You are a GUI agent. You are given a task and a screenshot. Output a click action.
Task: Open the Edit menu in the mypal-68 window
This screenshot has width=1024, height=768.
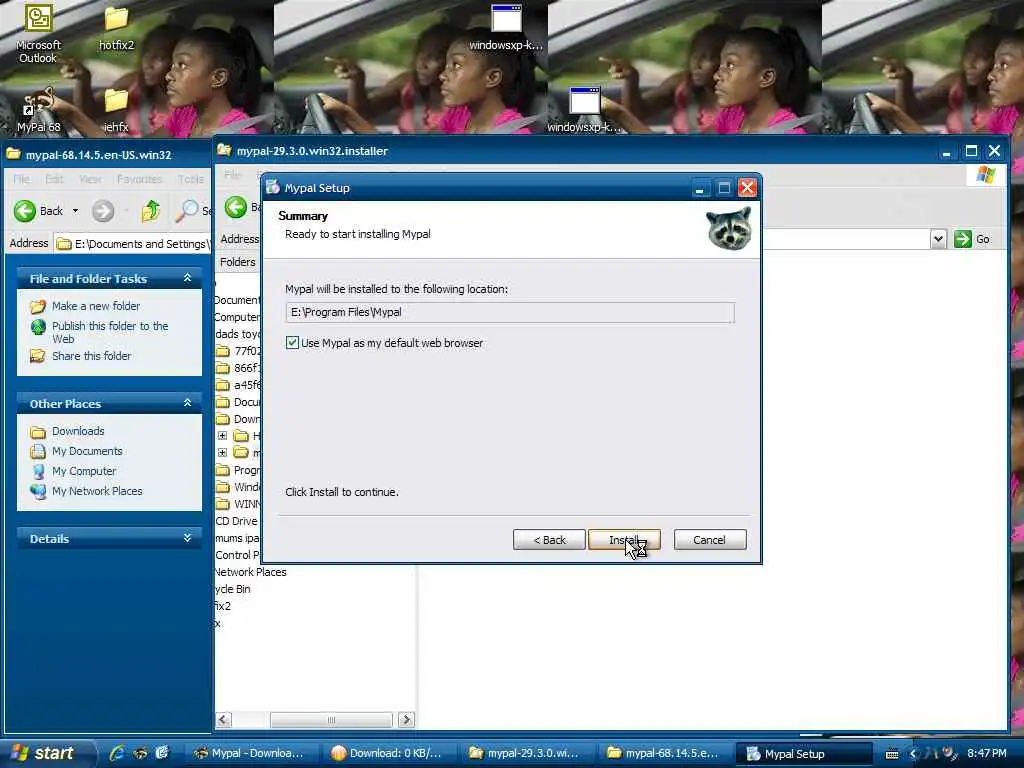pos(54,179)
